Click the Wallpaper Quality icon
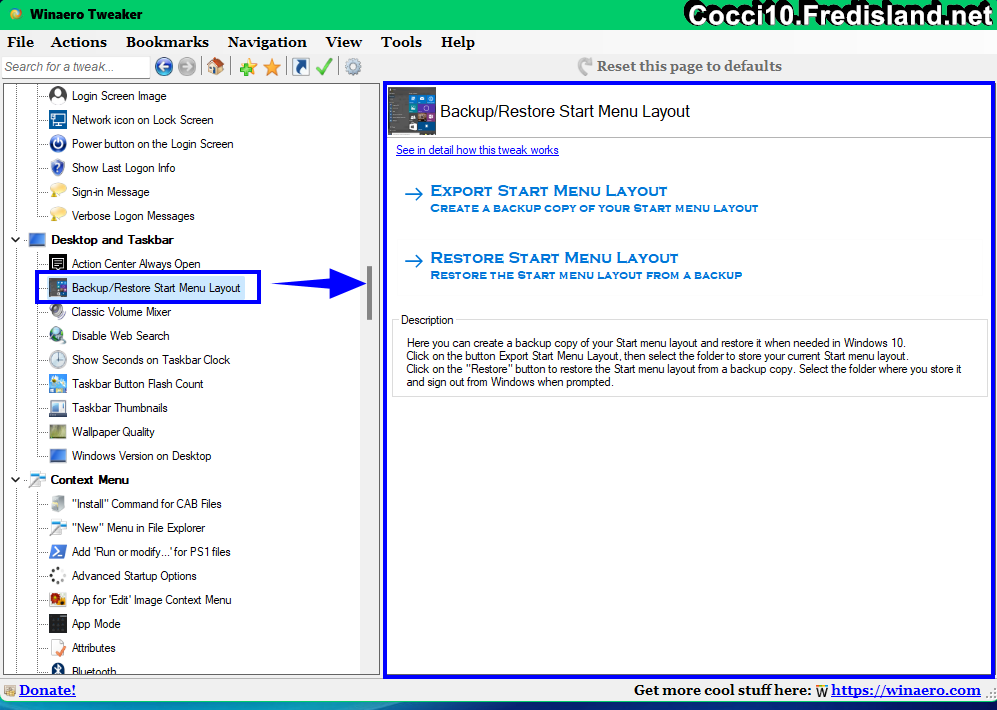The image size is (997, 710). [x=58, y=432]
